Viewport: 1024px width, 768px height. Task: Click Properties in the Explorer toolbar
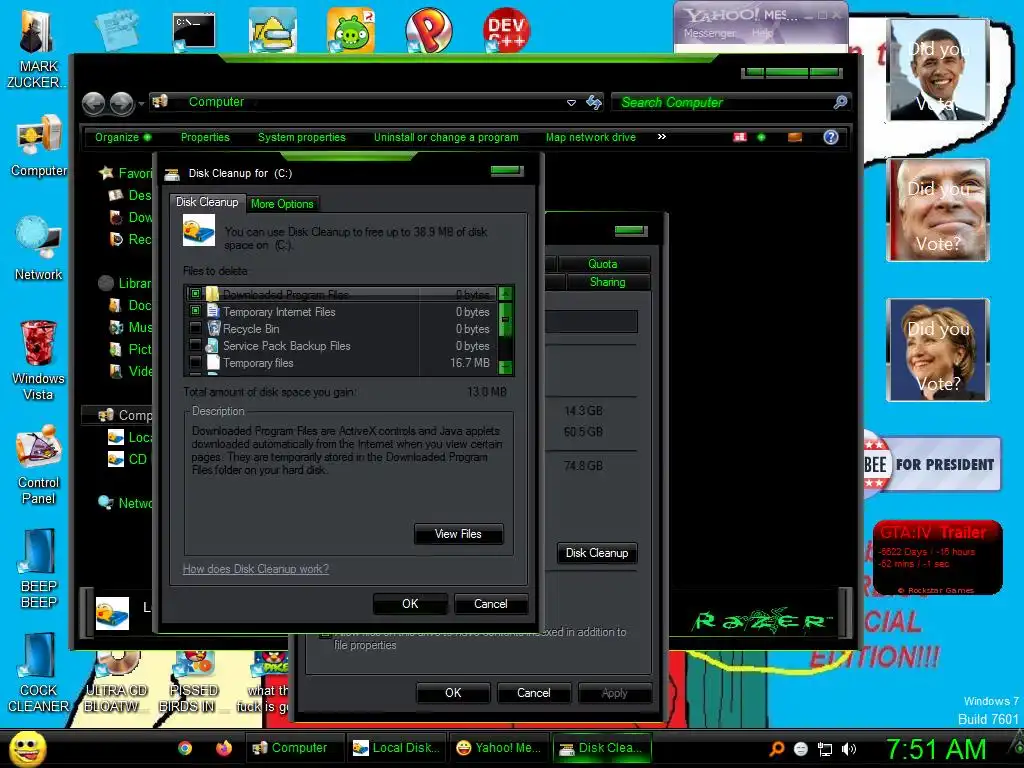pos(205,137)
